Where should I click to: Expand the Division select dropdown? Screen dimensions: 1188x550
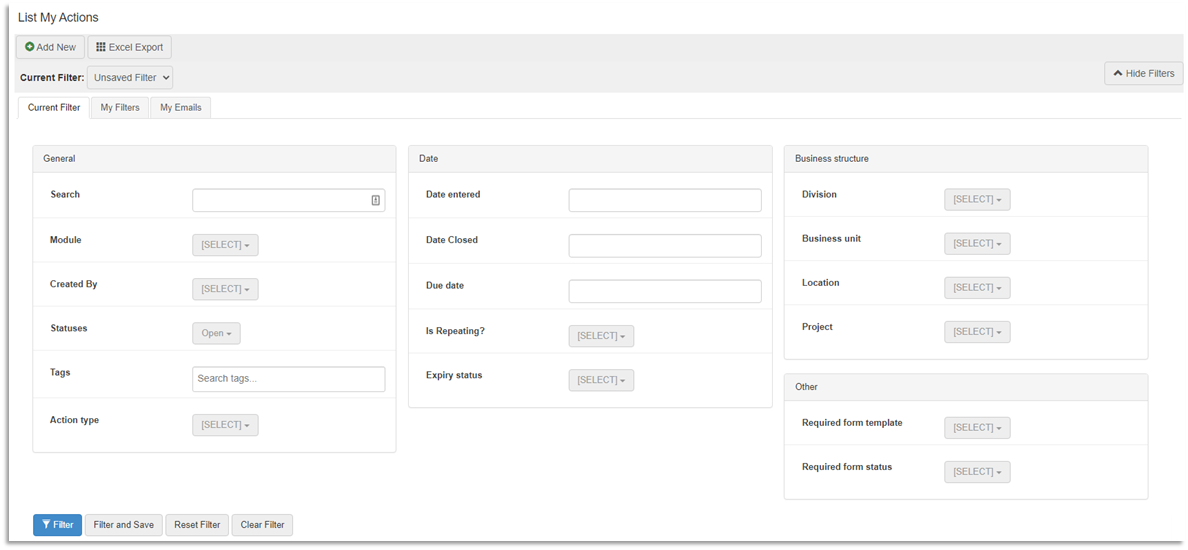pos(977,200)
